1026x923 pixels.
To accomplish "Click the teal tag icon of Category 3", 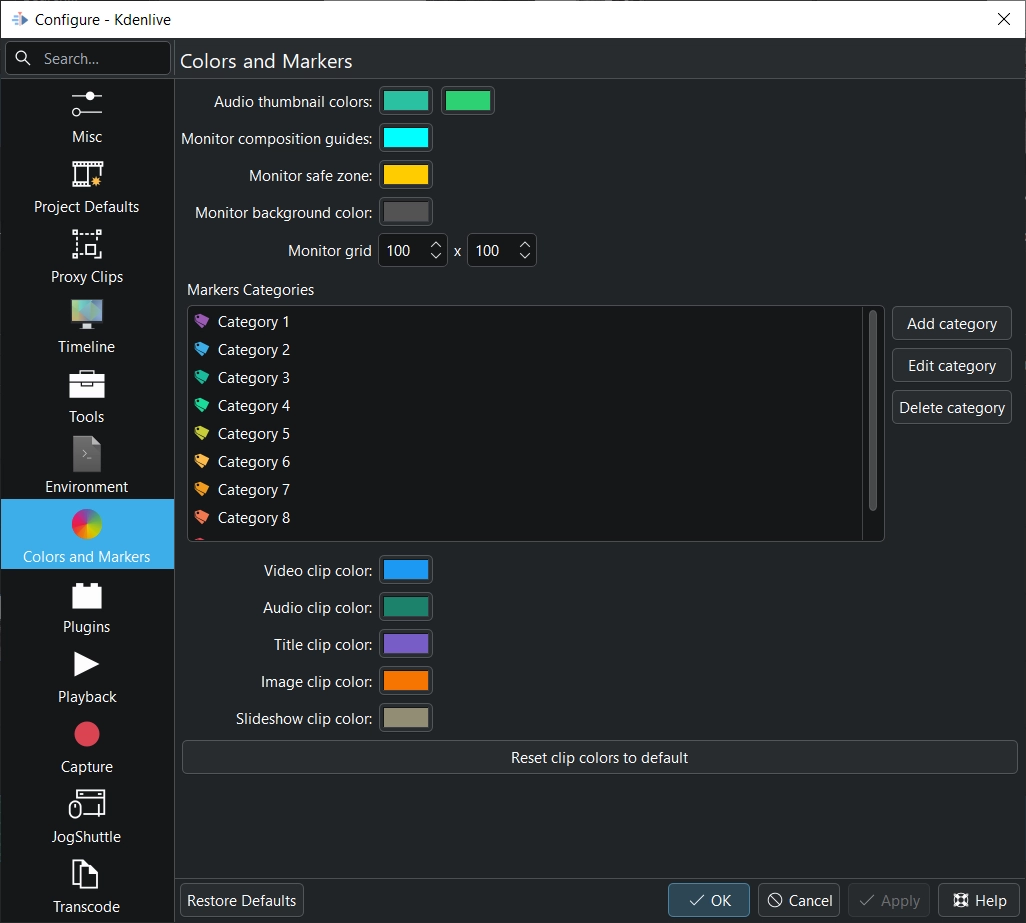I will (x=202, y=377).
